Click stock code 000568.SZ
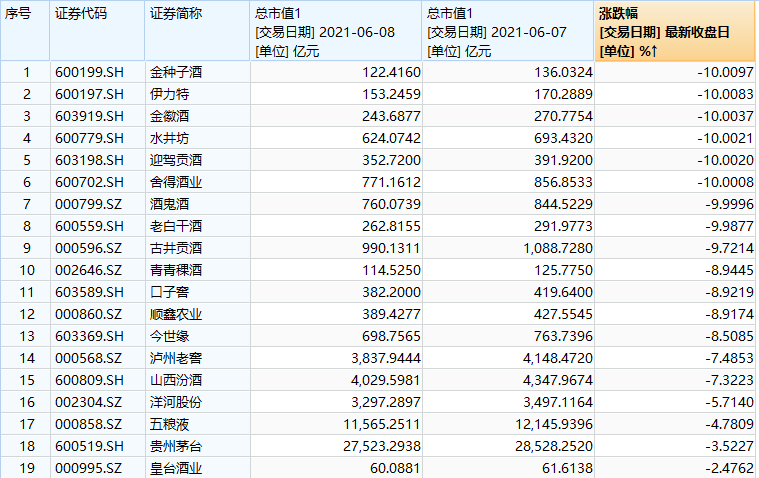This screenshot has width=759, height=478. [x=89, y=358]
